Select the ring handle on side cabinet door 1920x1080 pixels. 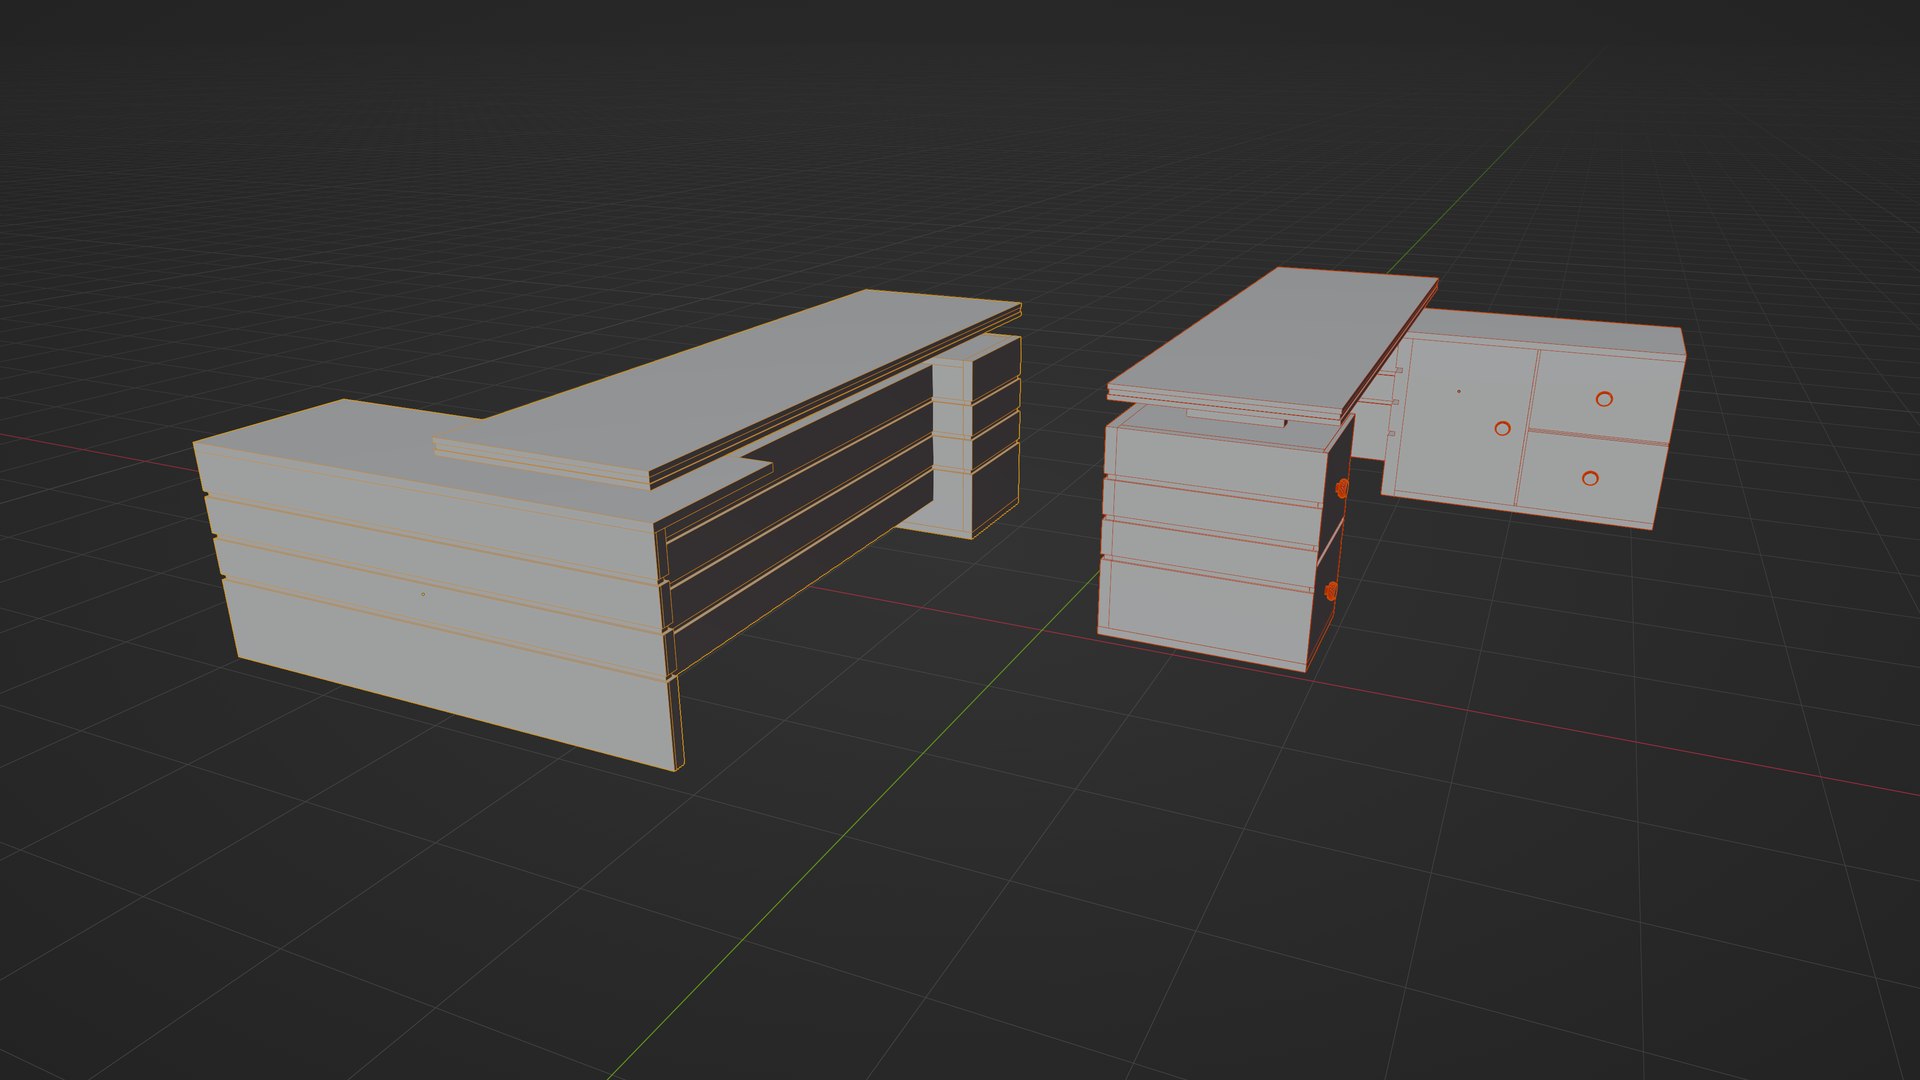pos(1502,429)
